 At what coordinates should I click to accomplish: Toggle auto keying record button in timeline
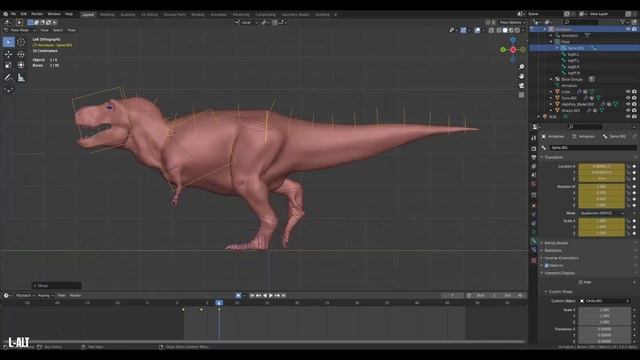238,296
